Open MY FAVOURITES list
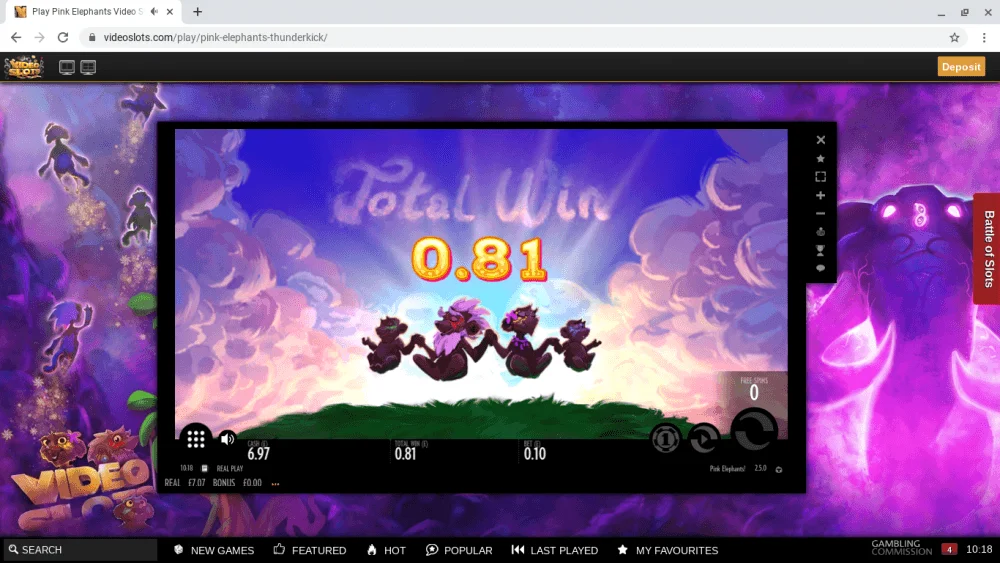Screen dimensions: 1000x563 click(x=667, y=550)
